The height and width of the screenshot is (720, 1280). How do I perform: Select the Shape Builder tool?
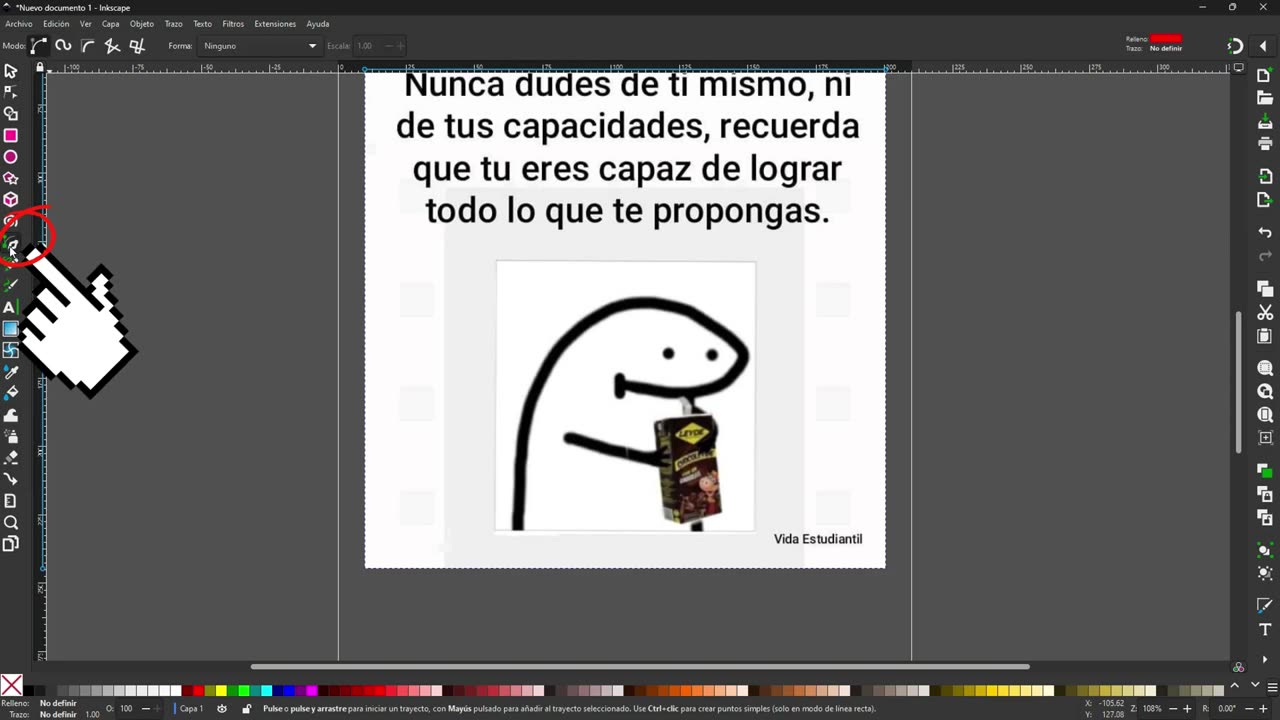[x=11, y=114]
